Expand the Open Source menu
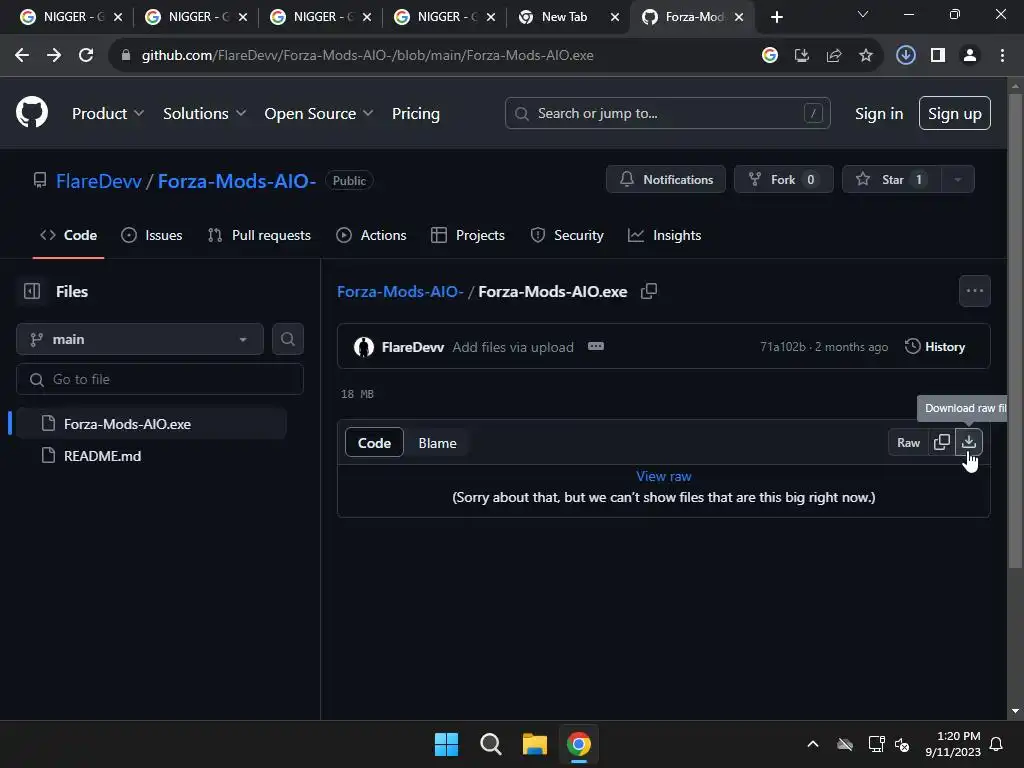 click(x=319, y=114)
